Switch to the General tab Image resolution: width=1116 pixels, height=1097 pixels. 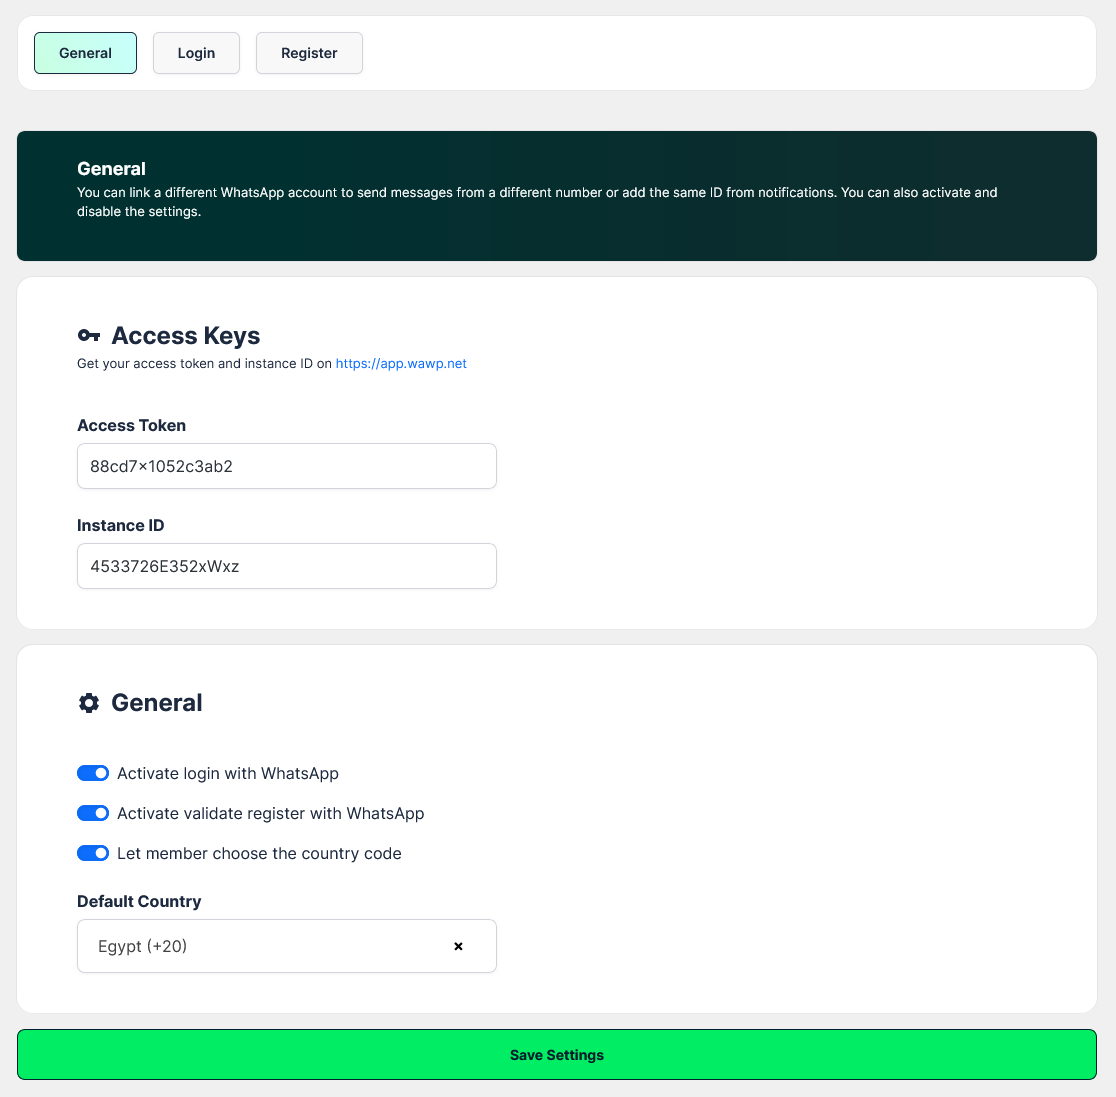click(85, 53)
